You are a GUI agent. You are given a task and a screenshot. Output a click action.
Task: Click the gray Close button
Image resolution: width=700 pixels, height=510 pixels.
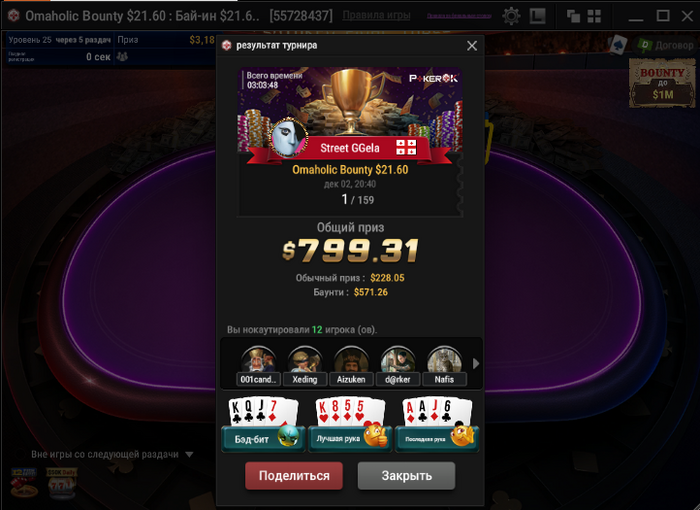coord(406,476)
